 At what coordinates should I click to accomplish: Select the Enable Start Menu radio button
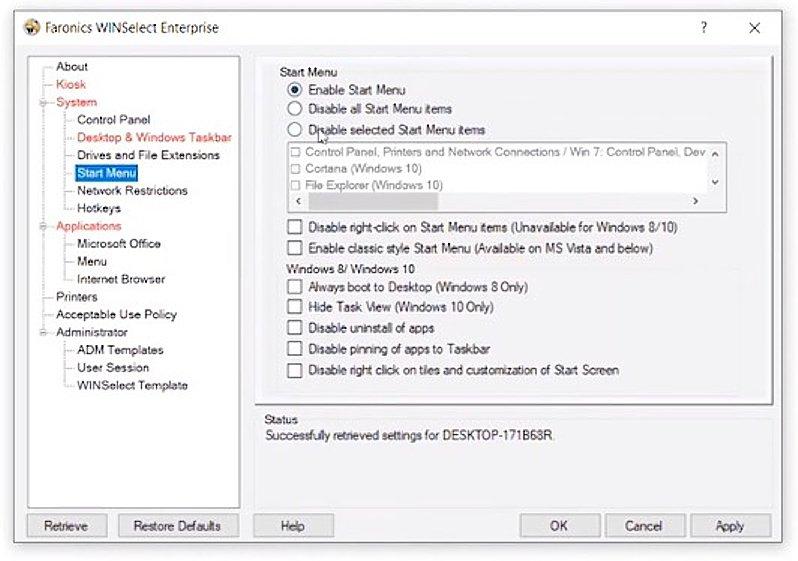(x=295, y=90)
